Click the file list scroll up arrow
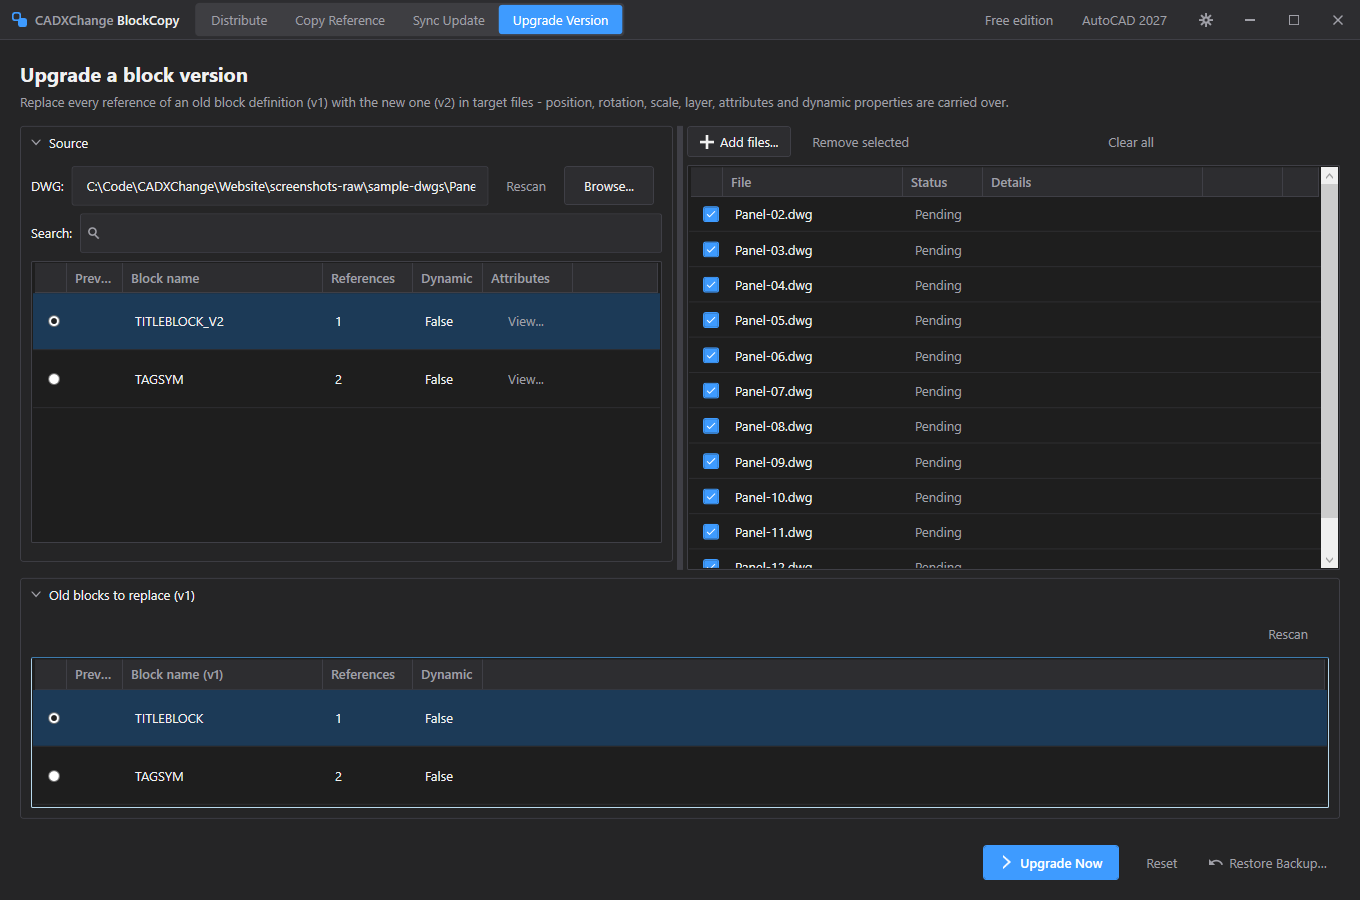The width and height of the screenshot is (1360, 900). pyautogui.click(x=1329, y=176)
